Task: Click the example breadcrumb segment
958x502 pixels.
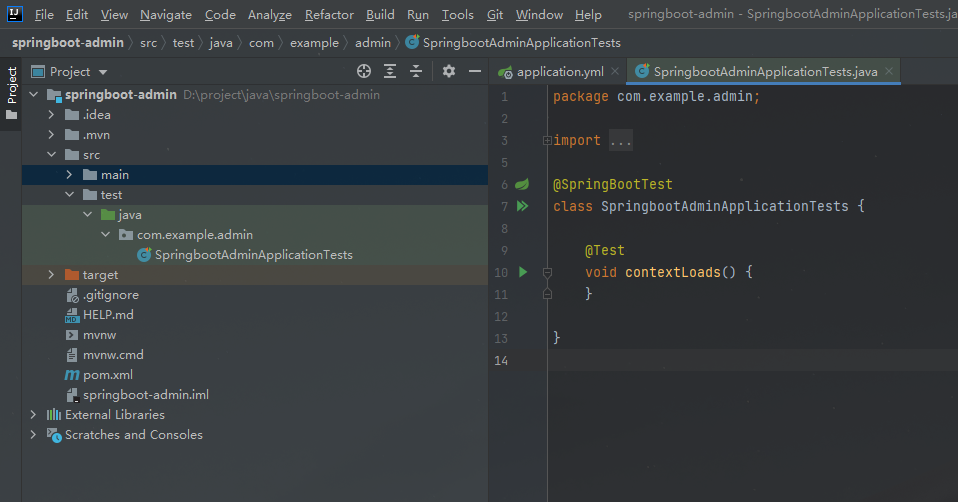Action: coord(314,43)
